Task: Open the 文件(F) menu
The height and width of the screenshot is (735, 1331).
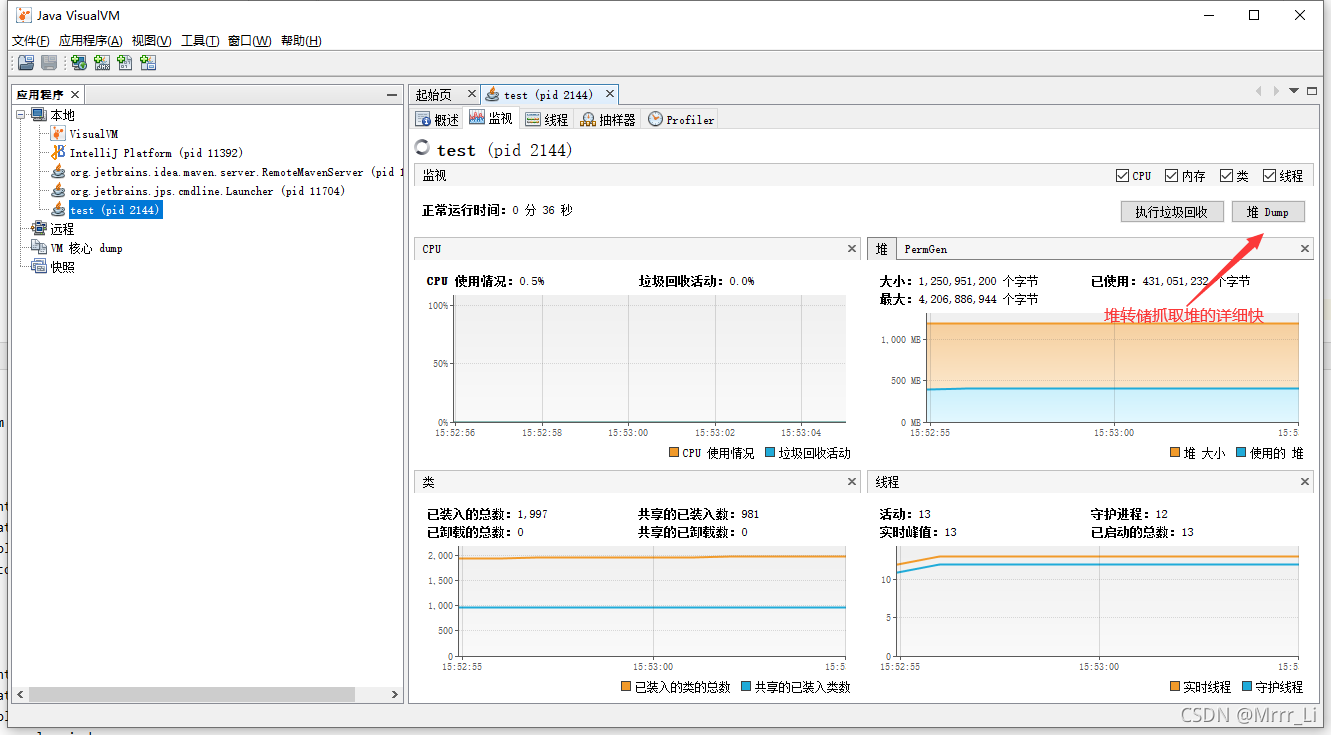Action: (x=31, y=41)
